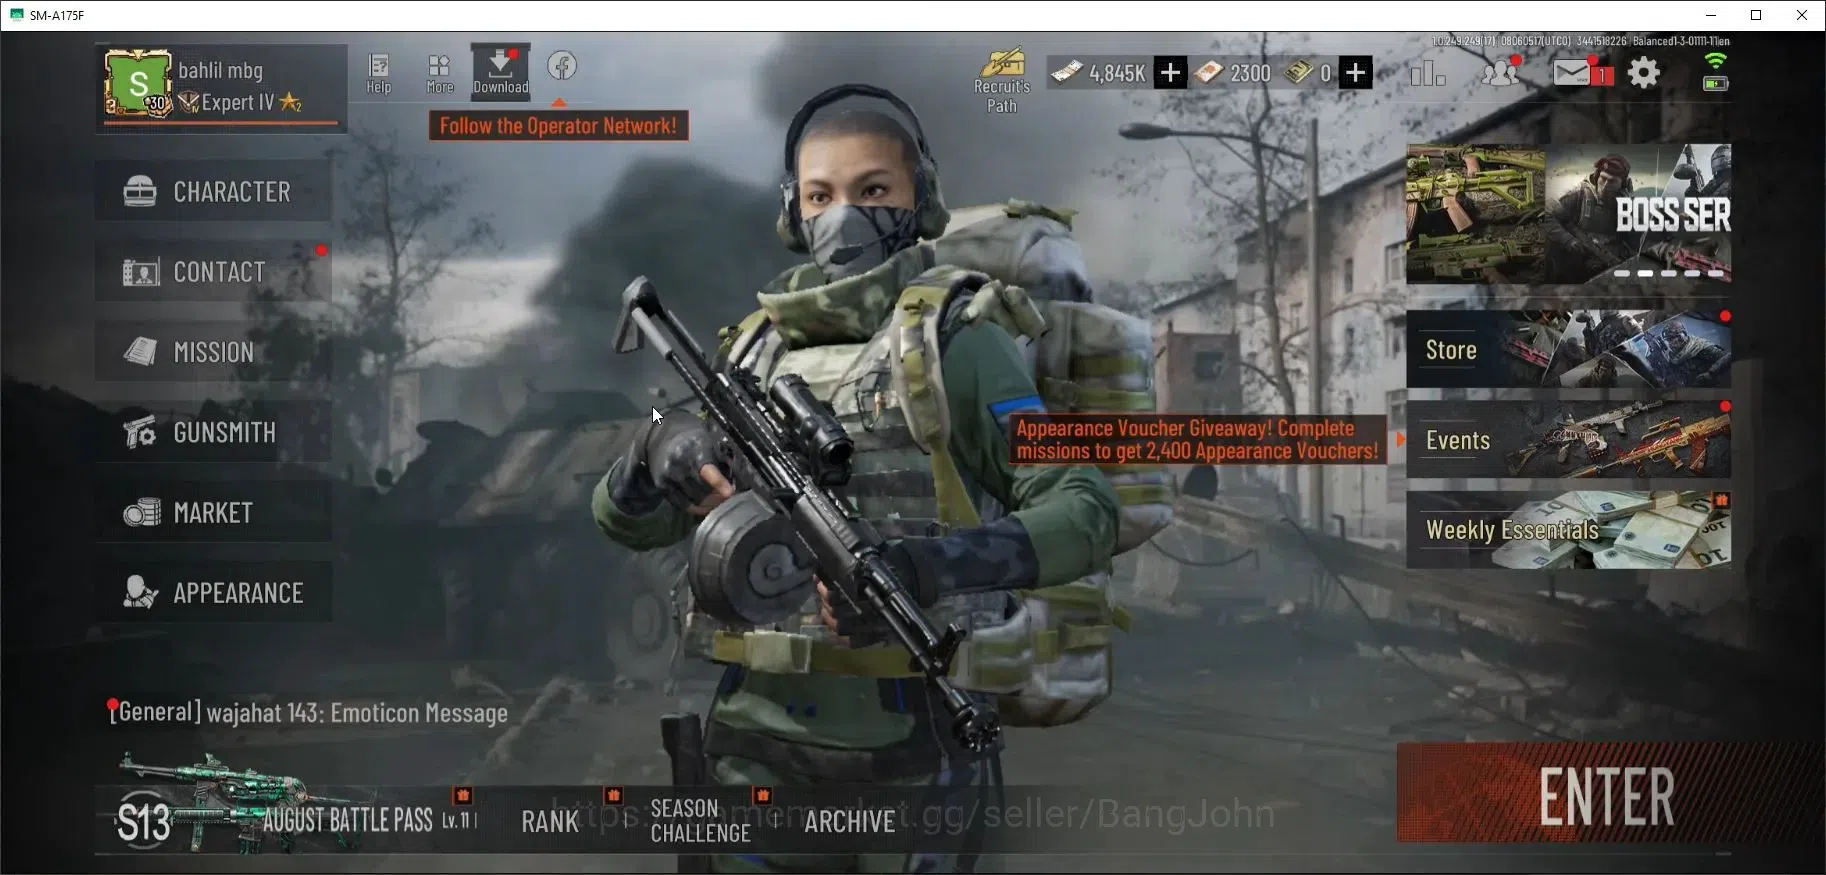Open Weekly Essentials offer

(1568, 530)
